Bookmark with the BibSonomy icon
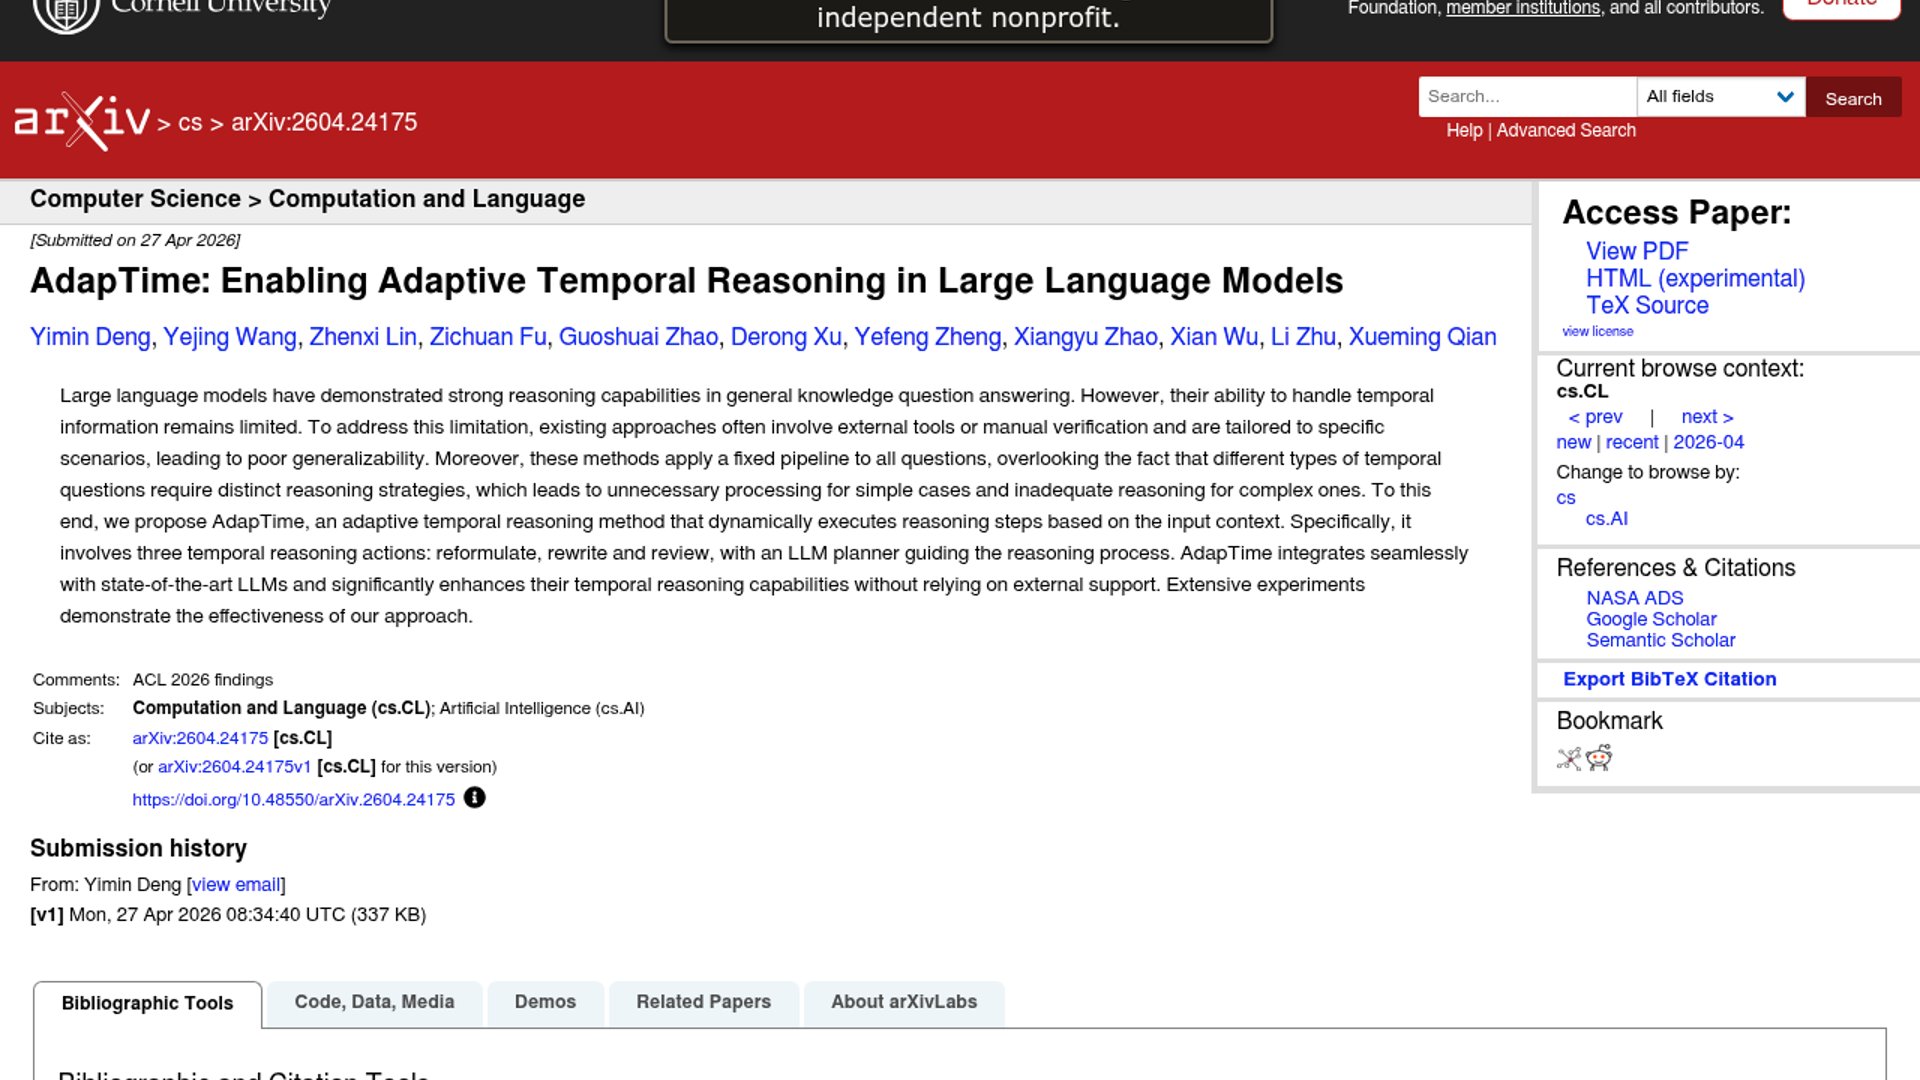Viewport: 1920px width, 1080px height. (1569, 759)
